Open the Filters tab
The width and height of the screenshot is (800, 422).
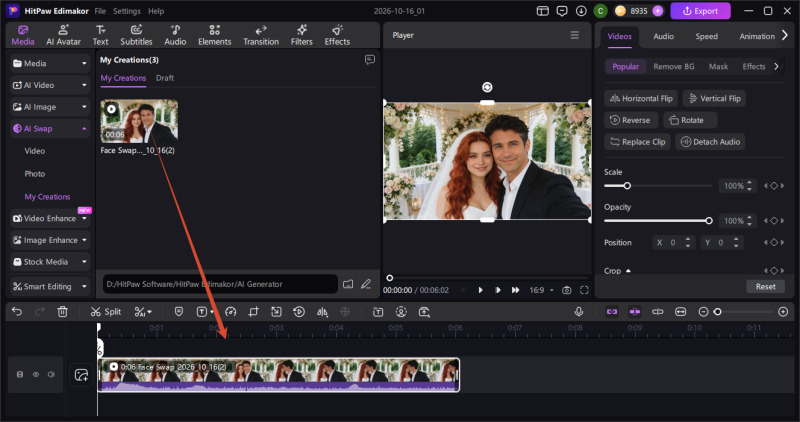302,35
